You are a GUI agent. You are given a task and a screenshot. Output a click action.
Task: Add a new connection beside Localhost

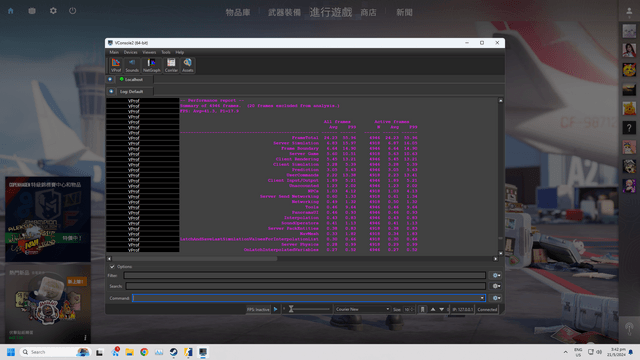[x=110, y=79]
